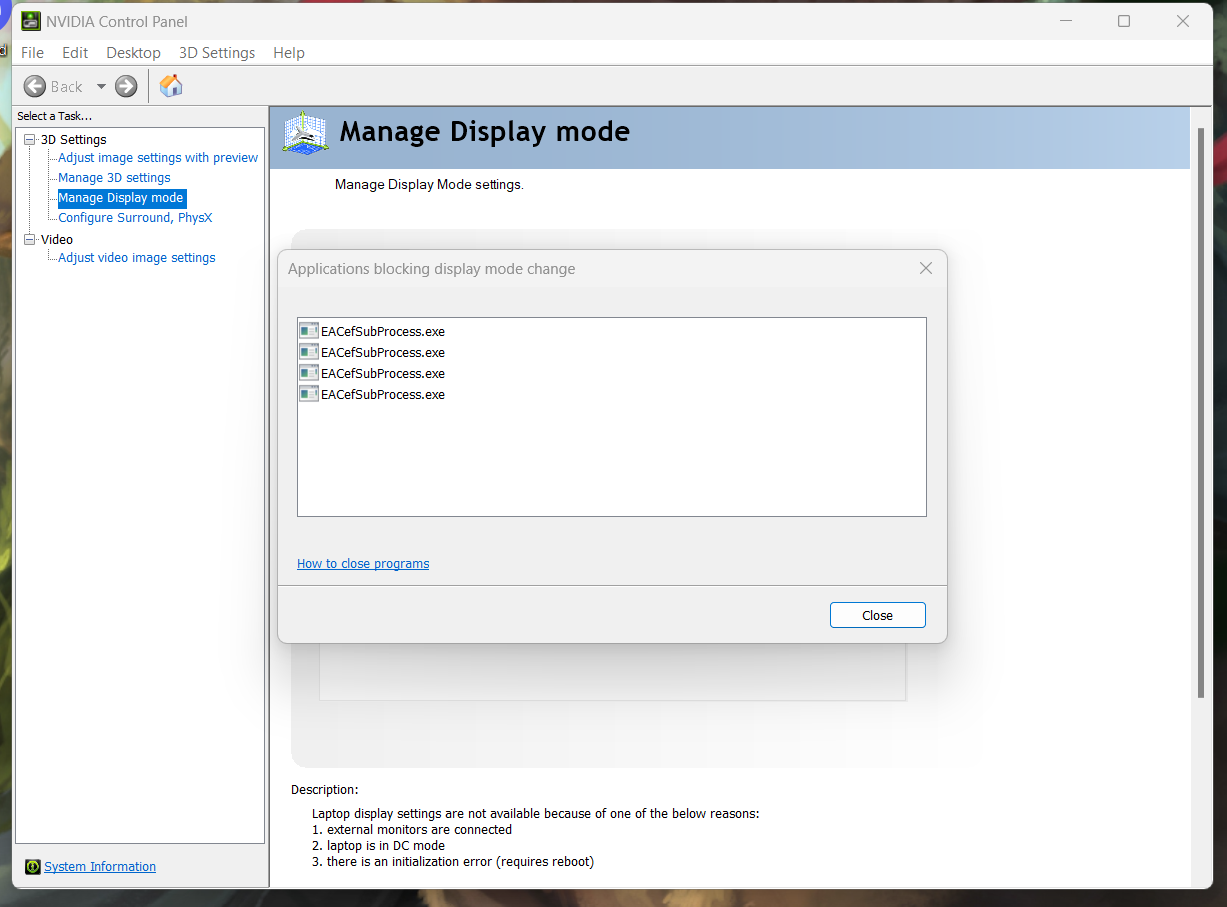The height and width of the screenshot is (907, 1227).
Task: Click the NVIDIA Control Panel title bar icon
Action: coord(31,21)
